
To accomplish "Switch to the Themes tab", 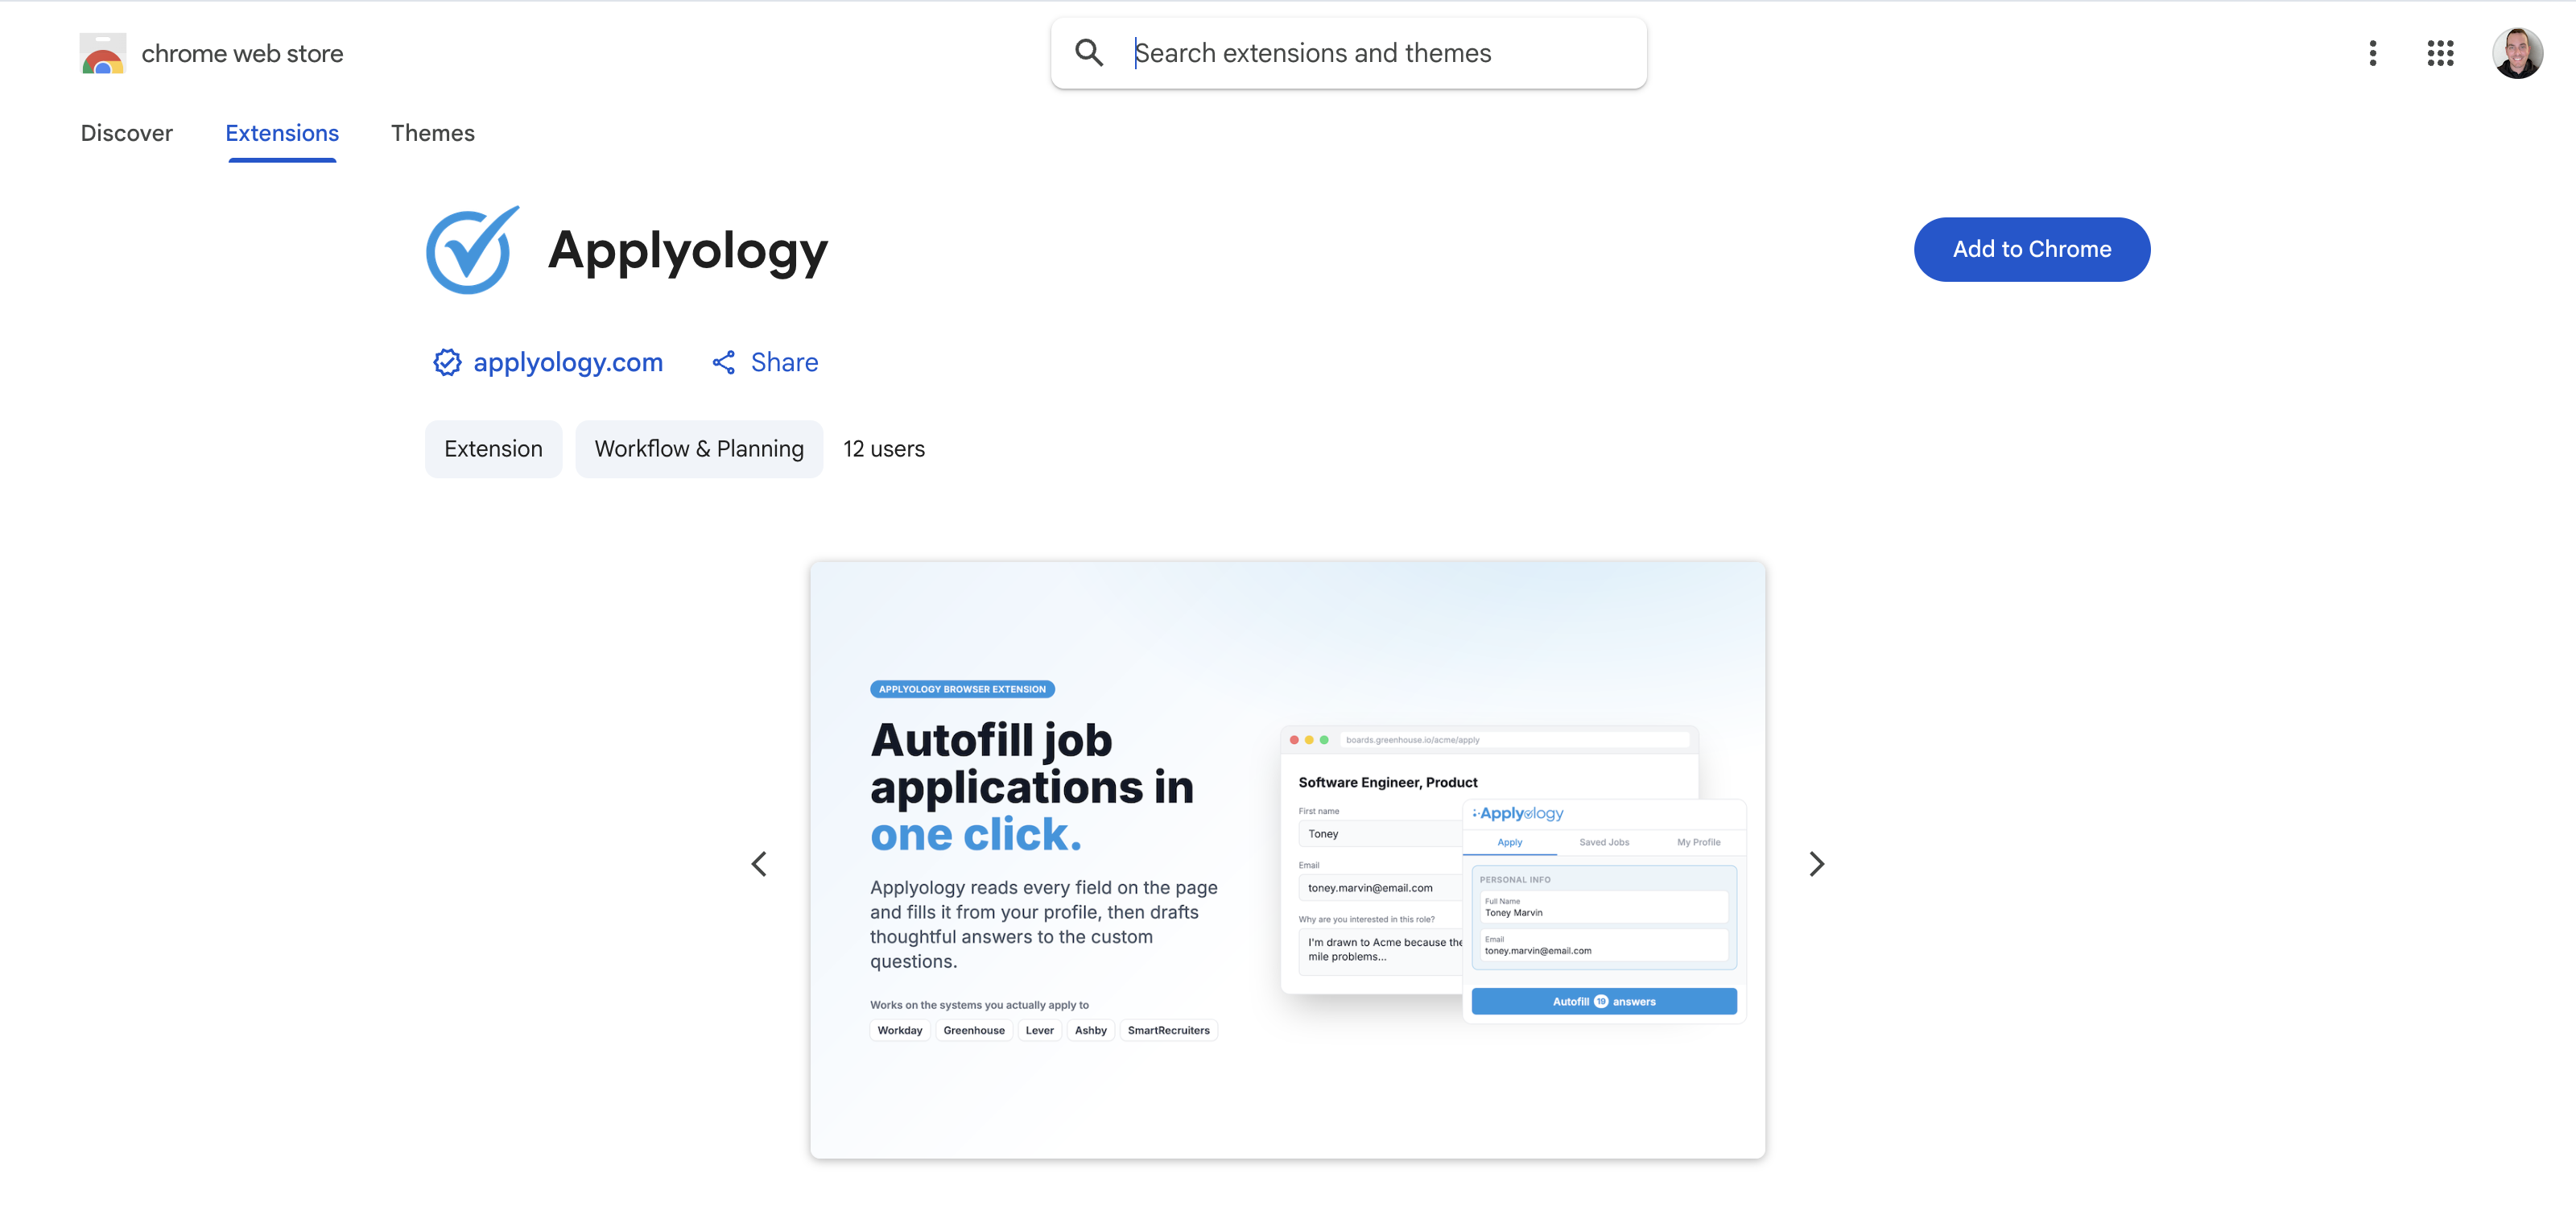I will coord(433,133).
